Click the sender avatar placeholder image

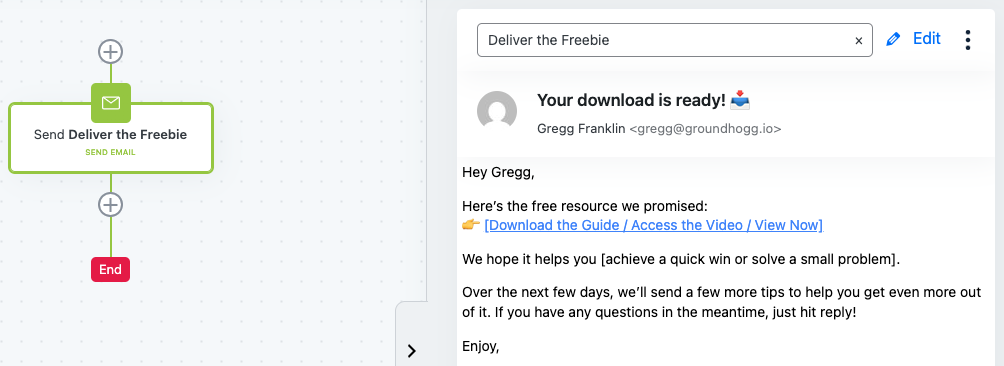click(497, 111)
